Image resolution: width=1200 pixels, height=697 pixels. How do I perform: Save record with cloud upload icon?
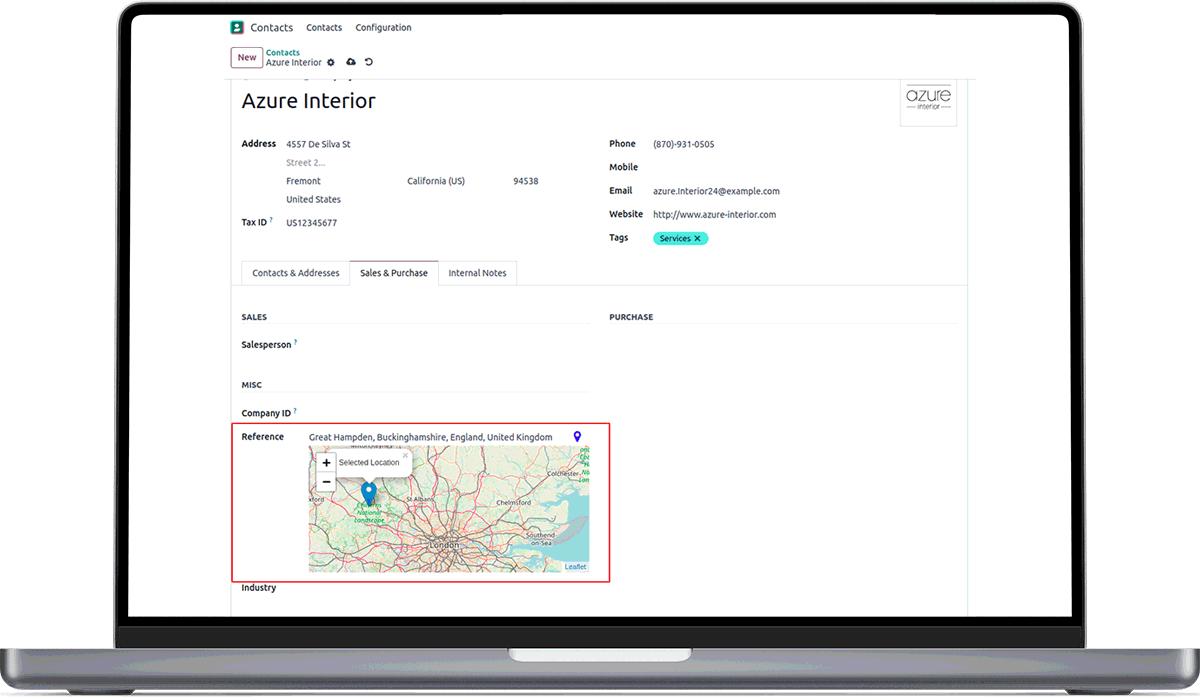click(350, 62)
